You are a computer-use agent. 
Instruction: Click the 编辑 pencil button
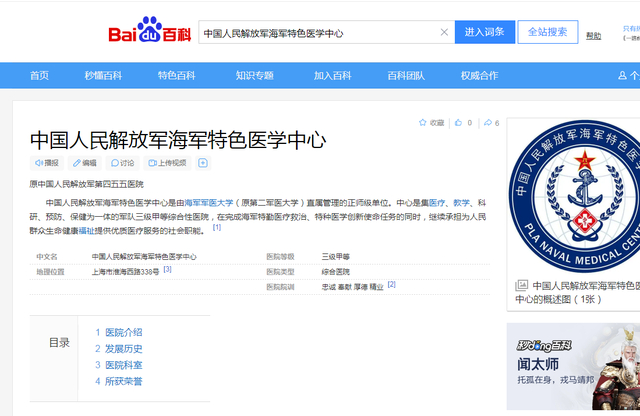point(84,163)
